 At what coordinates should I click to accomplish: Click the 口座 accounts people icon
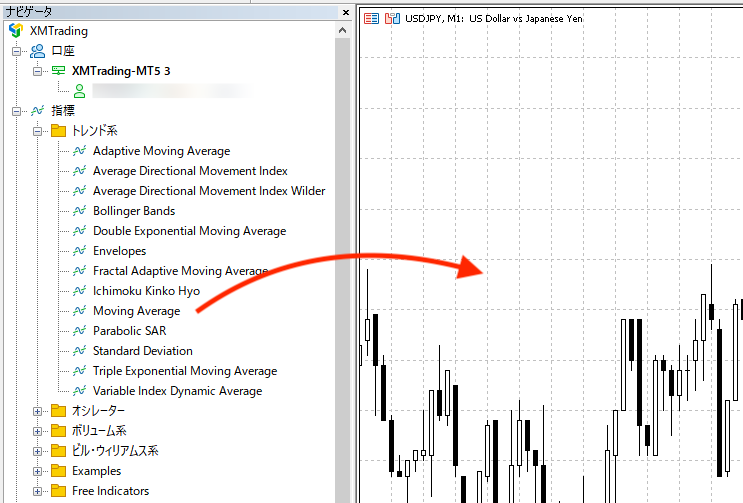pos(37,51)
